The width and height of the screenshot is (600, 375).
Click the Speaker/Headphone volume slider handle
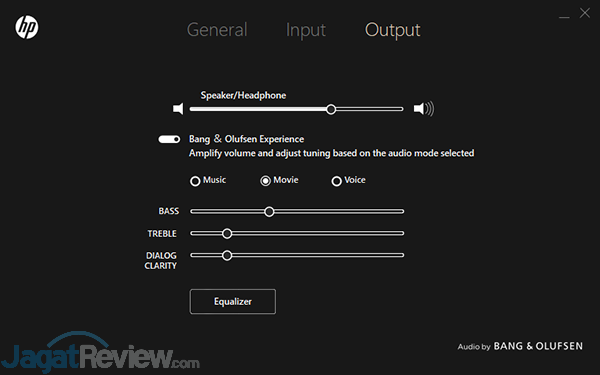[x=331, y=109]
